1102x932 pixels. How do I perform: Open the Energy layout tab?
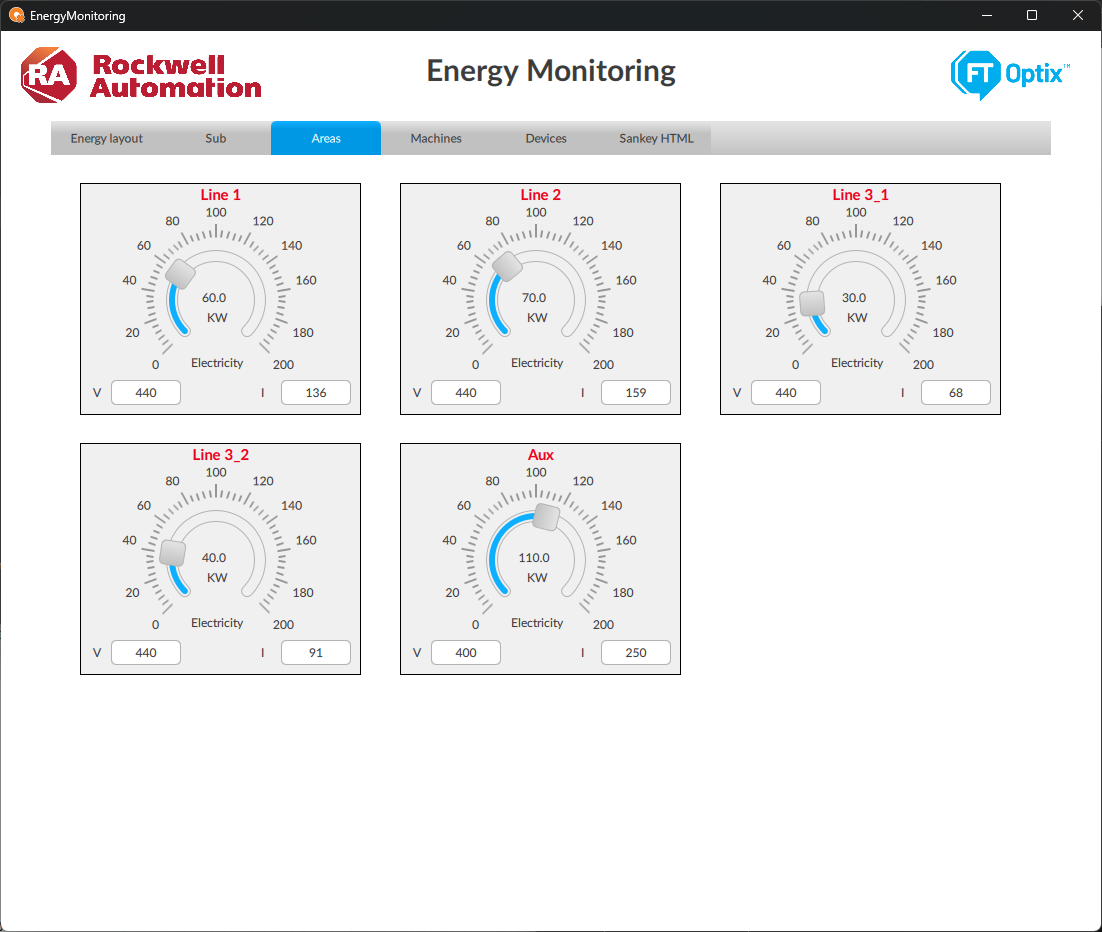pos(107,138)
